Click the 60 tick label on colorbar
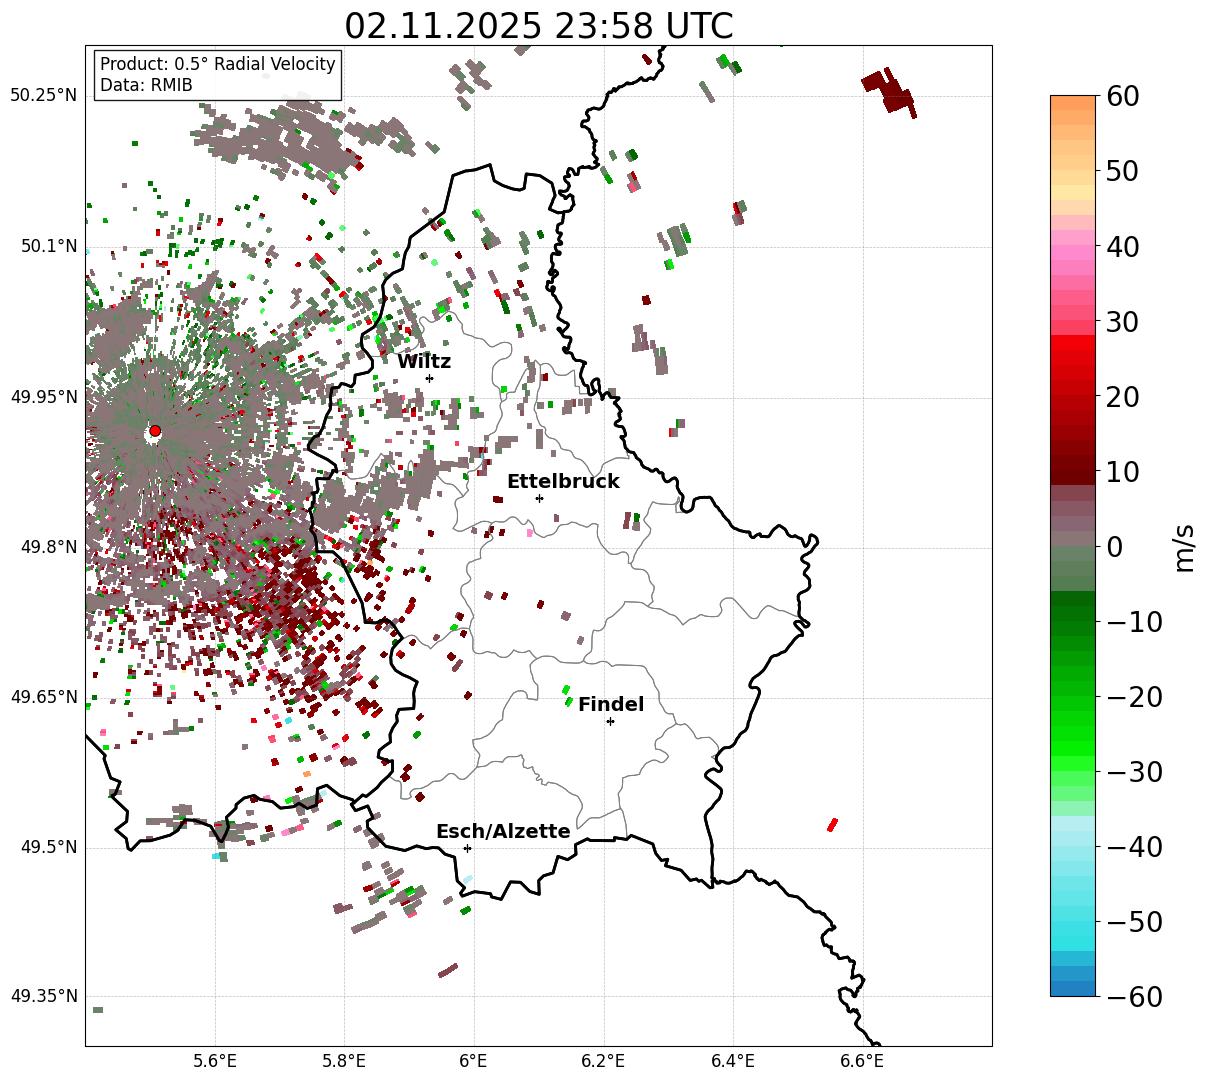 [1122, 96]
